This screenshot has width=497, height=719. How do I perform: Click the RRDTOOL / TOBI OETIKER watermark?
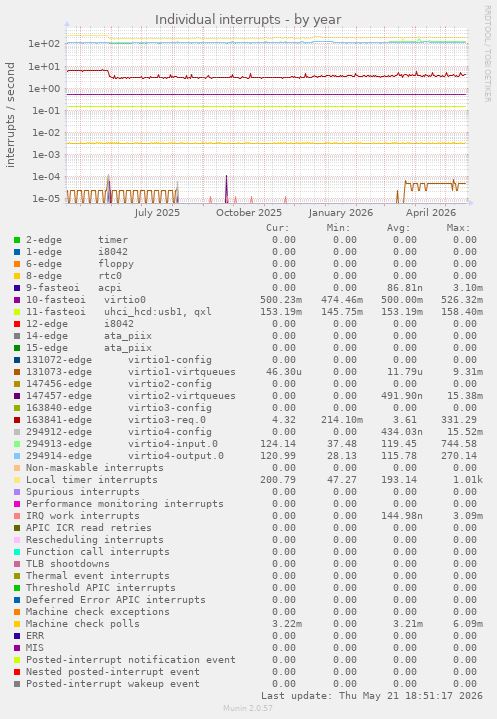[x=487, y=54]
